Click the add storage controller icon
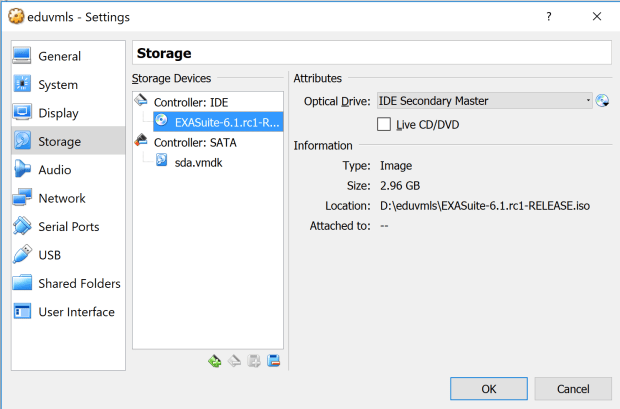This screenshot has width=620, height=409. coord(214,360)
